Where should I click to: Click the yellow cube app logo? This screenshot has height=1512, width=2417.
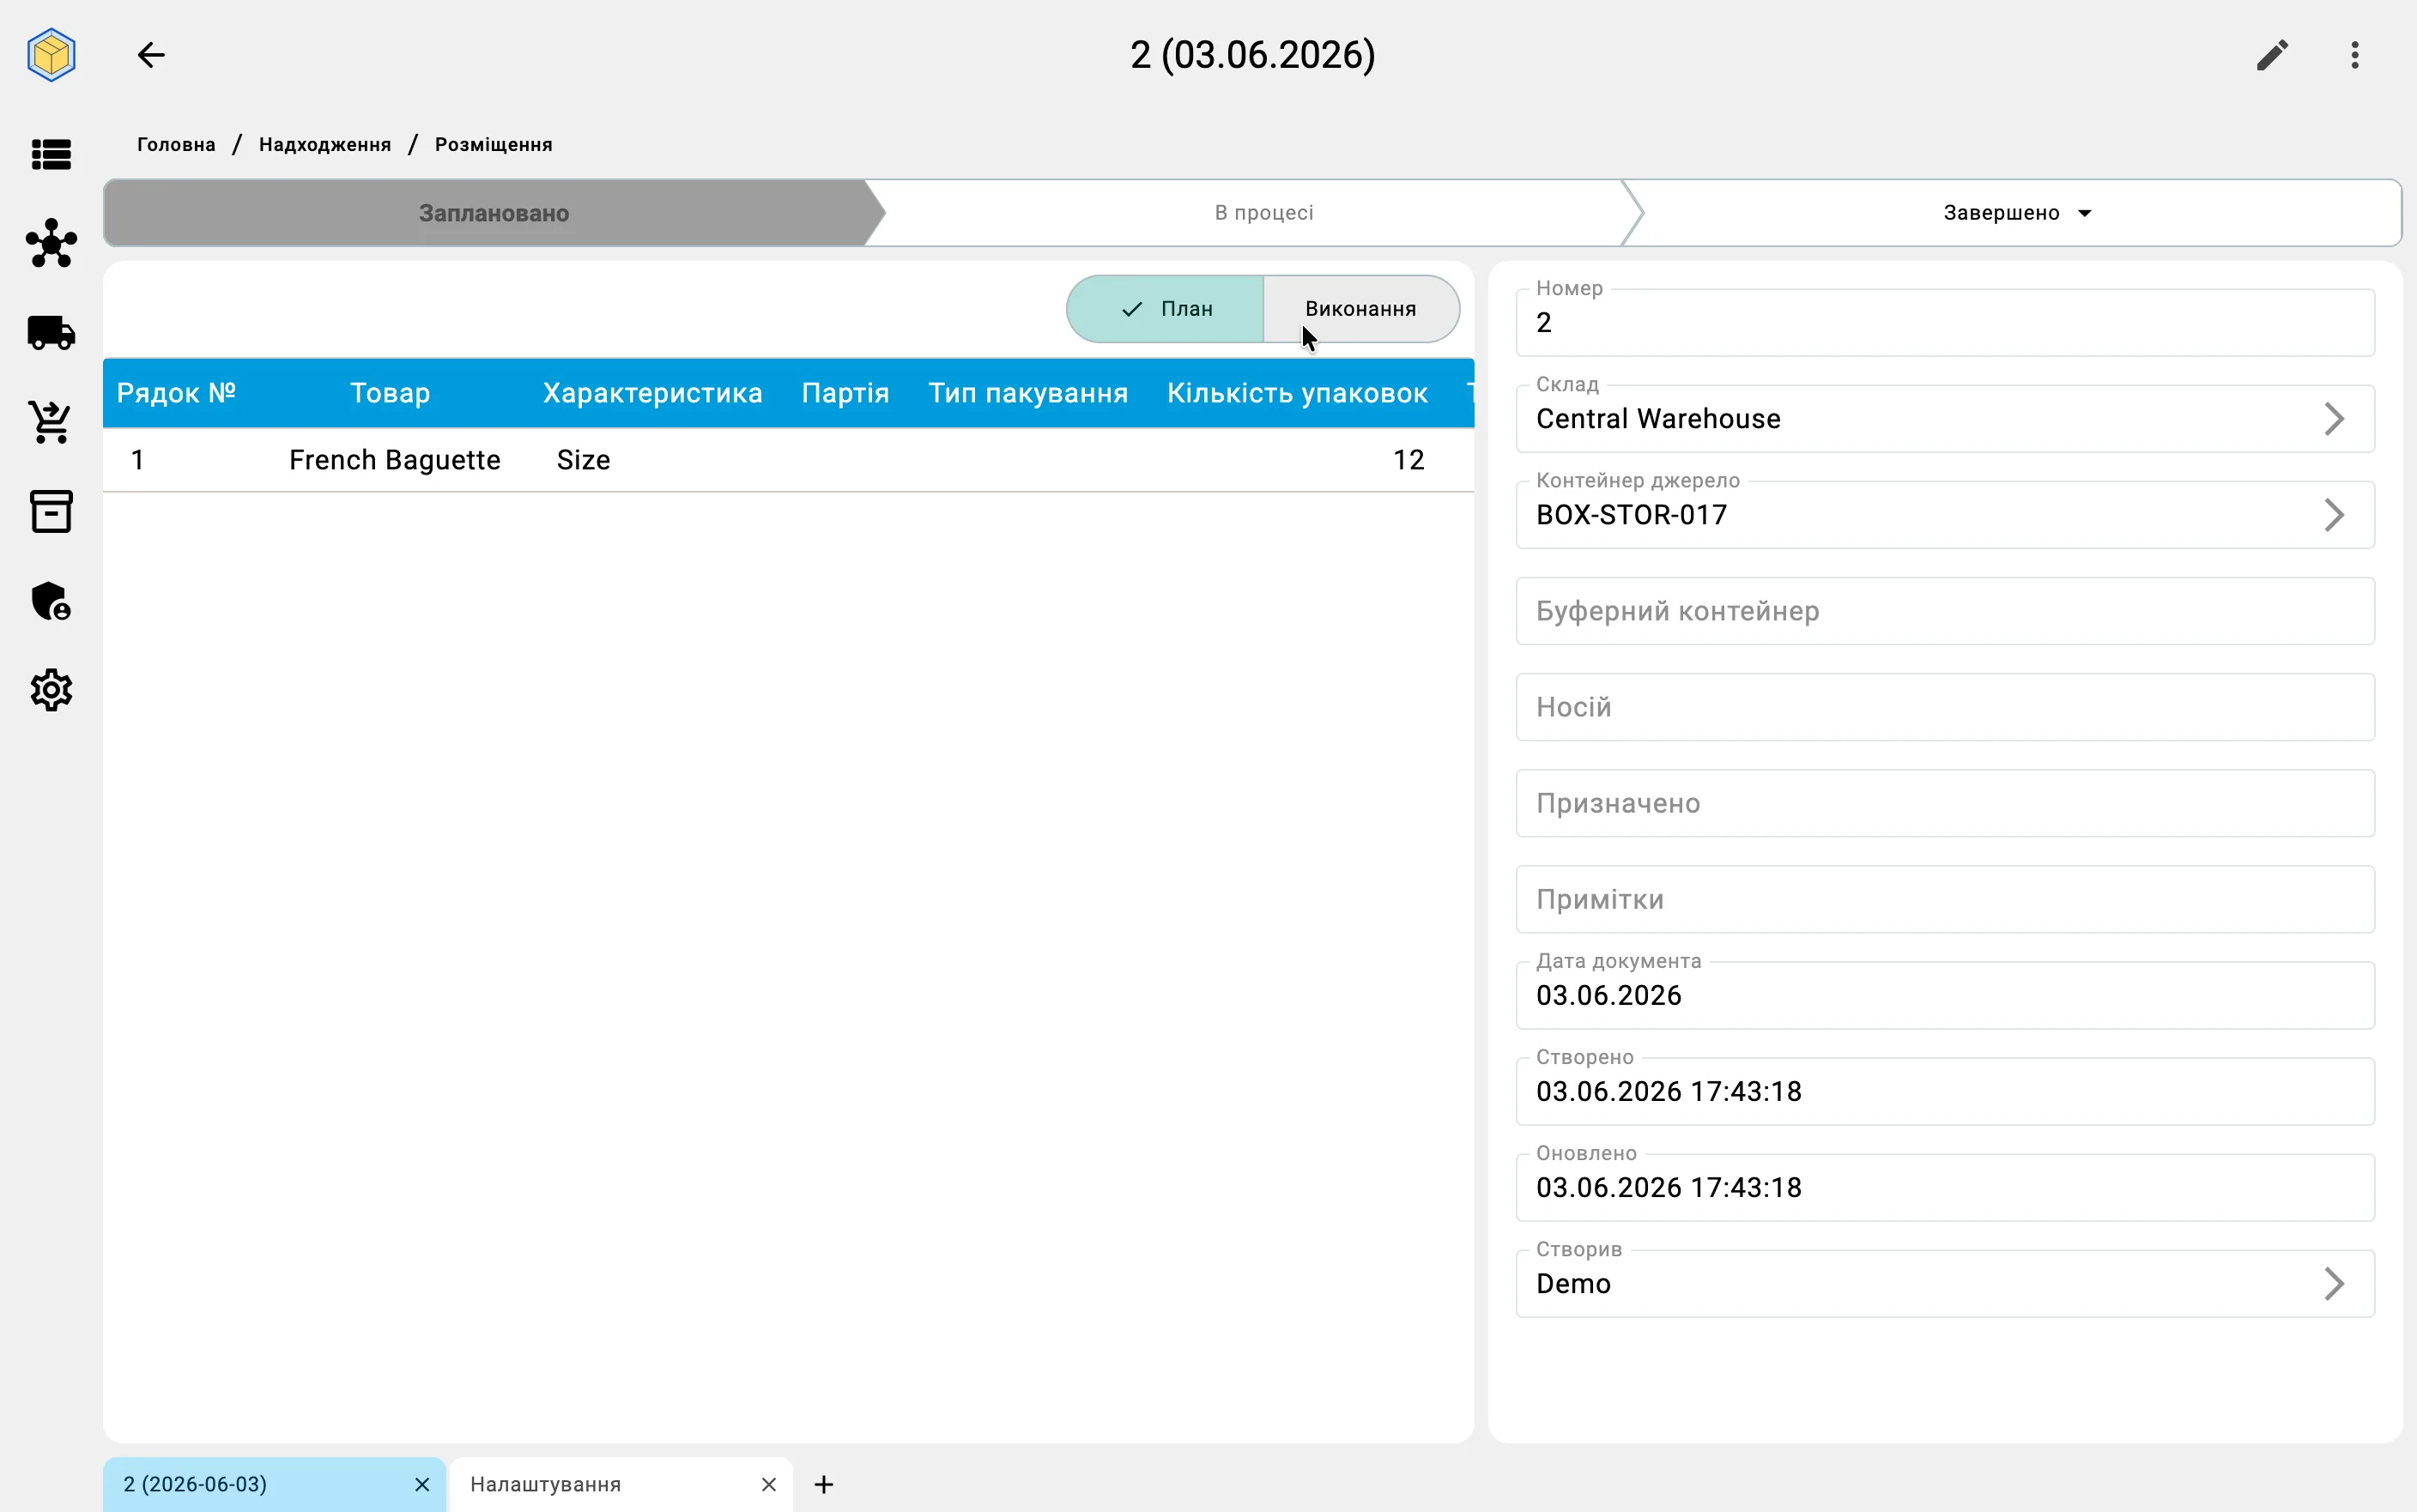[51, 54]
